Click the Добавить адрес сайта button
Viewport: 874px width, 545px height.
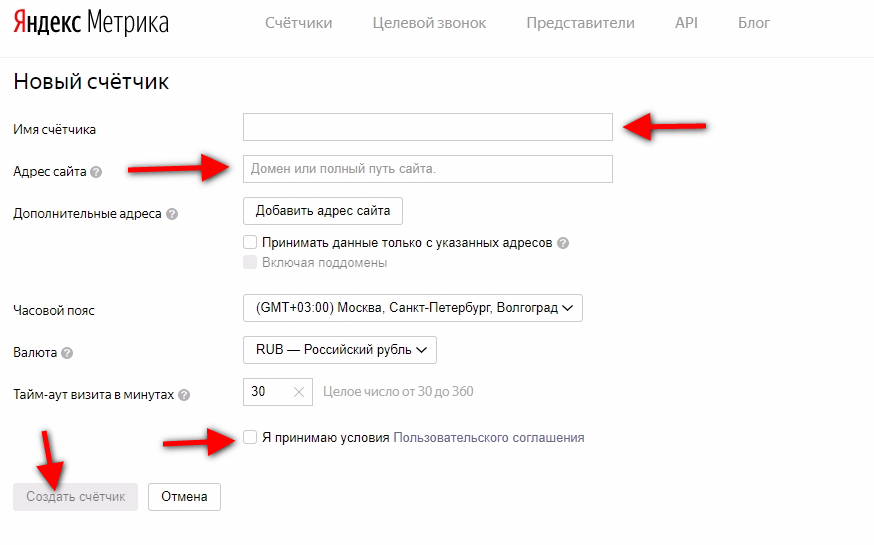tap(323, 211)
